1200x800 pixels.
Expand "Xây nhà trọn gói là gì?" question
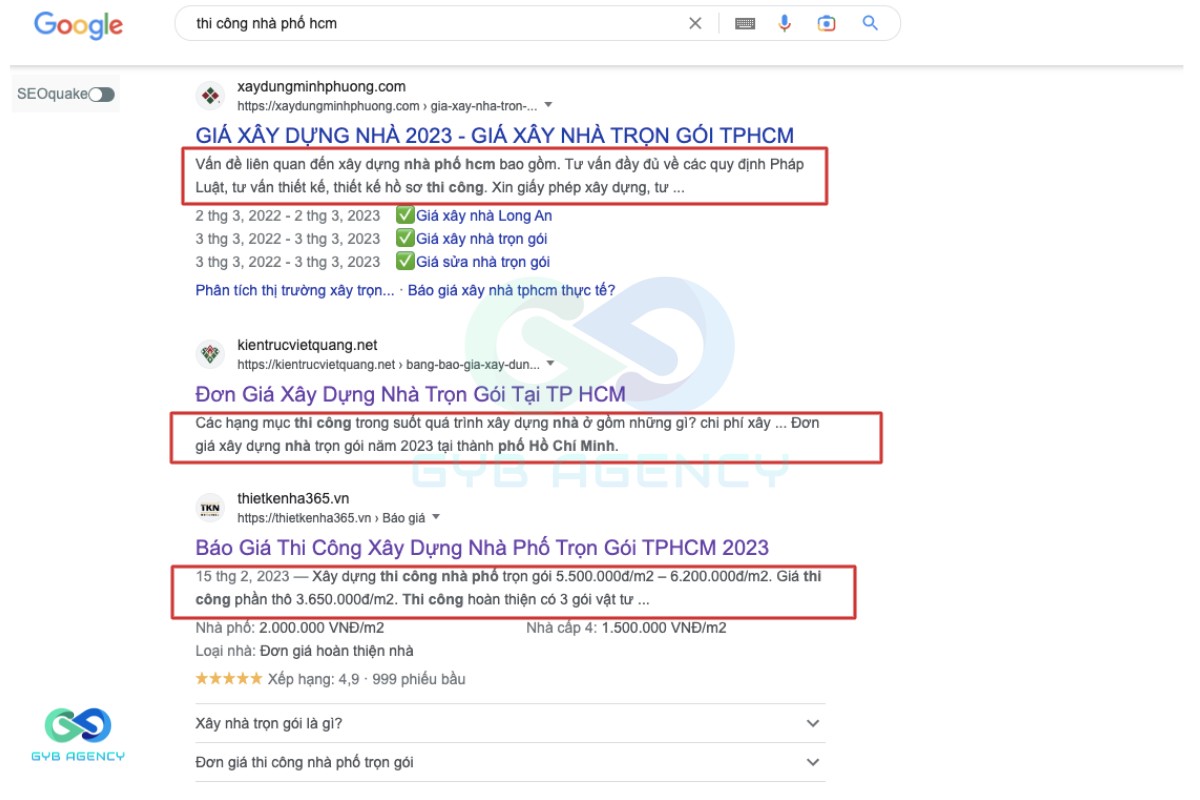510,723
